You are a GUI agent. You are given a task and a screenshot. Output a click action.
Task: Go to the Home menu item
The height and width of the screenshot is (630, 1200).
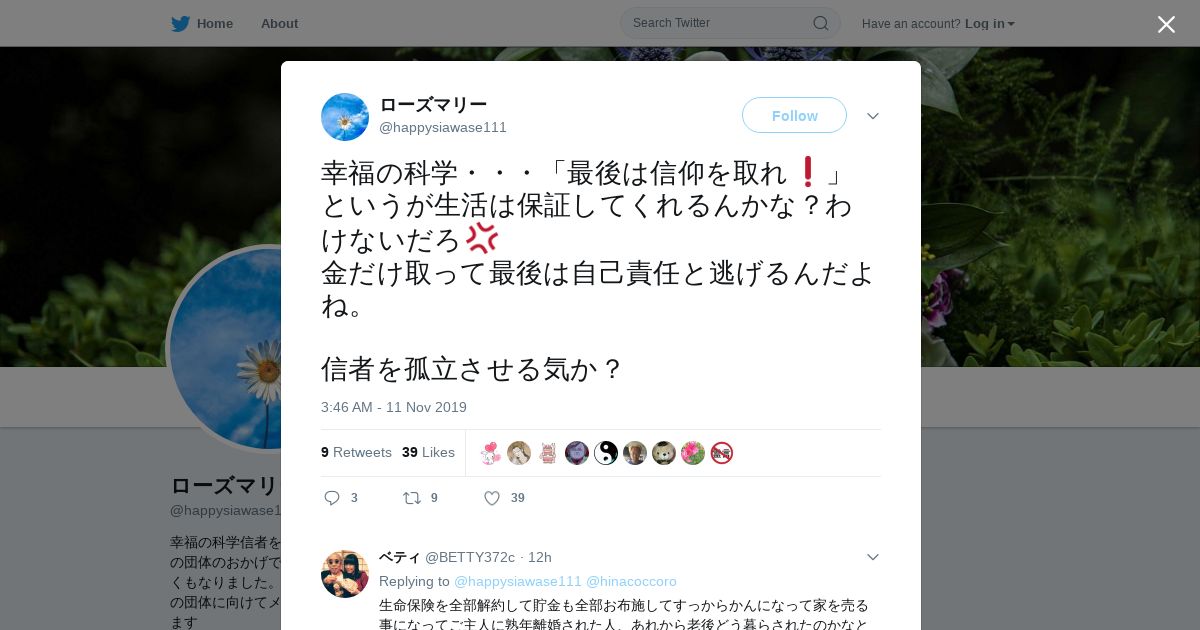pyautogui.click(x=214, y=24)
